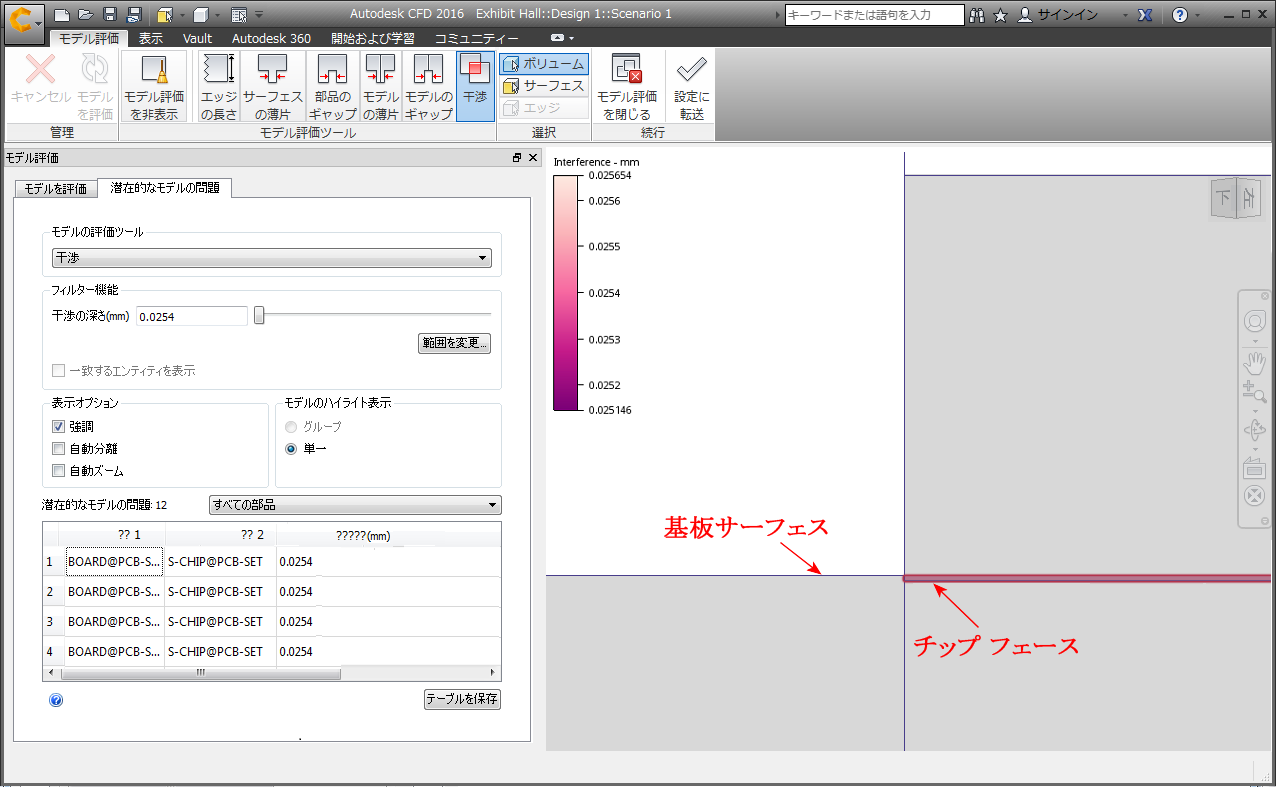Click the 干渉の深さ slider handle
The height and width of the screenshot is (787, 1276).
tap(259, 315)
